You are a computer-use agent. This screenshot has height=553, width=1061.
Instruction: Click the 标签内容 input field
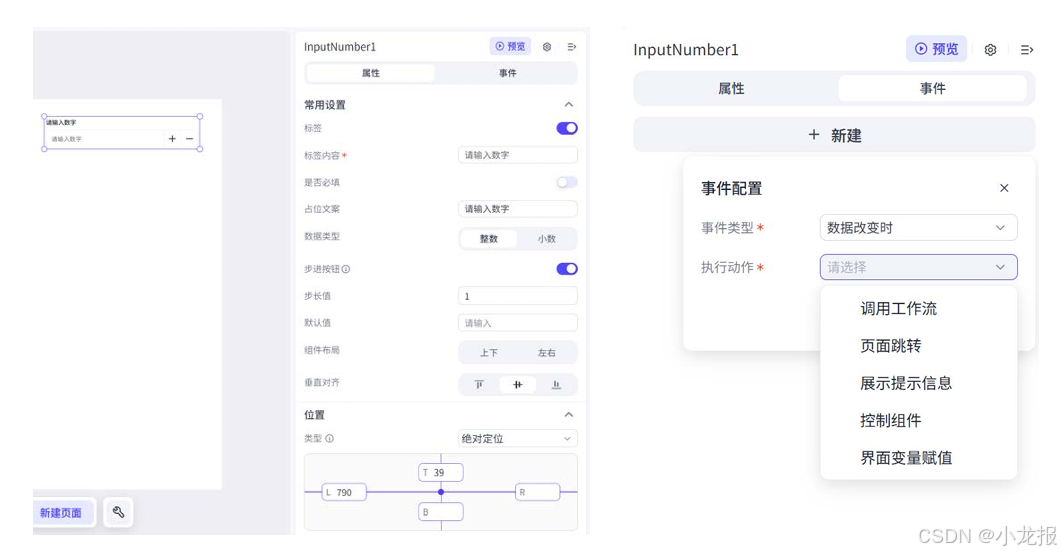[518, 155]
